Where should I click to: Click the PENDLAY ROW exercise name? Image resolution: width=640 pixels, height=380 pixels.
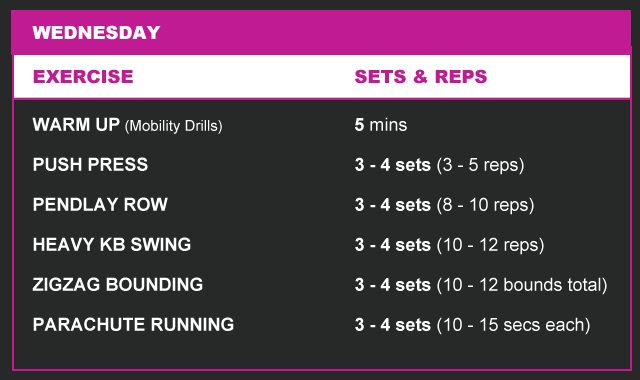100,204
